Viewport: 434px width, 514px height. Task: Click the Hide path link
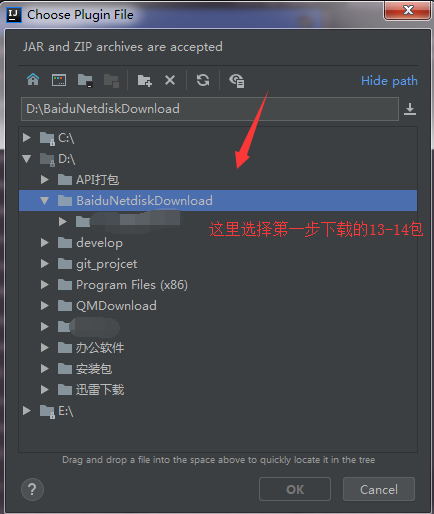(x=389, y=81)
